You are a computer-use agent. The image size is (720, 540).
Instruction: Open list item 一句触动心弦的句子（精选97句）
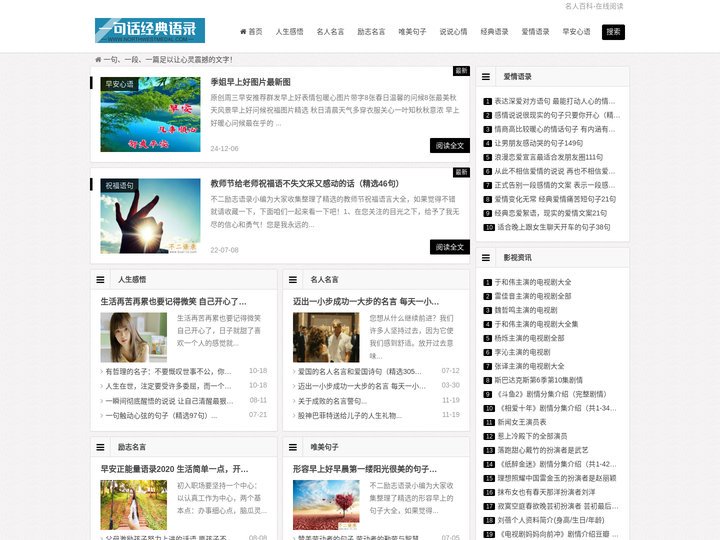click(161, 416)
